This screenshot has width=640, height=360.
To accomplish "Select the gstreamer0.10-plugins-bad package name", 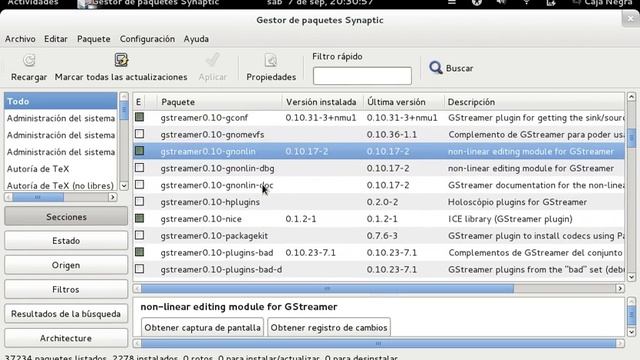I will point(217,253).
